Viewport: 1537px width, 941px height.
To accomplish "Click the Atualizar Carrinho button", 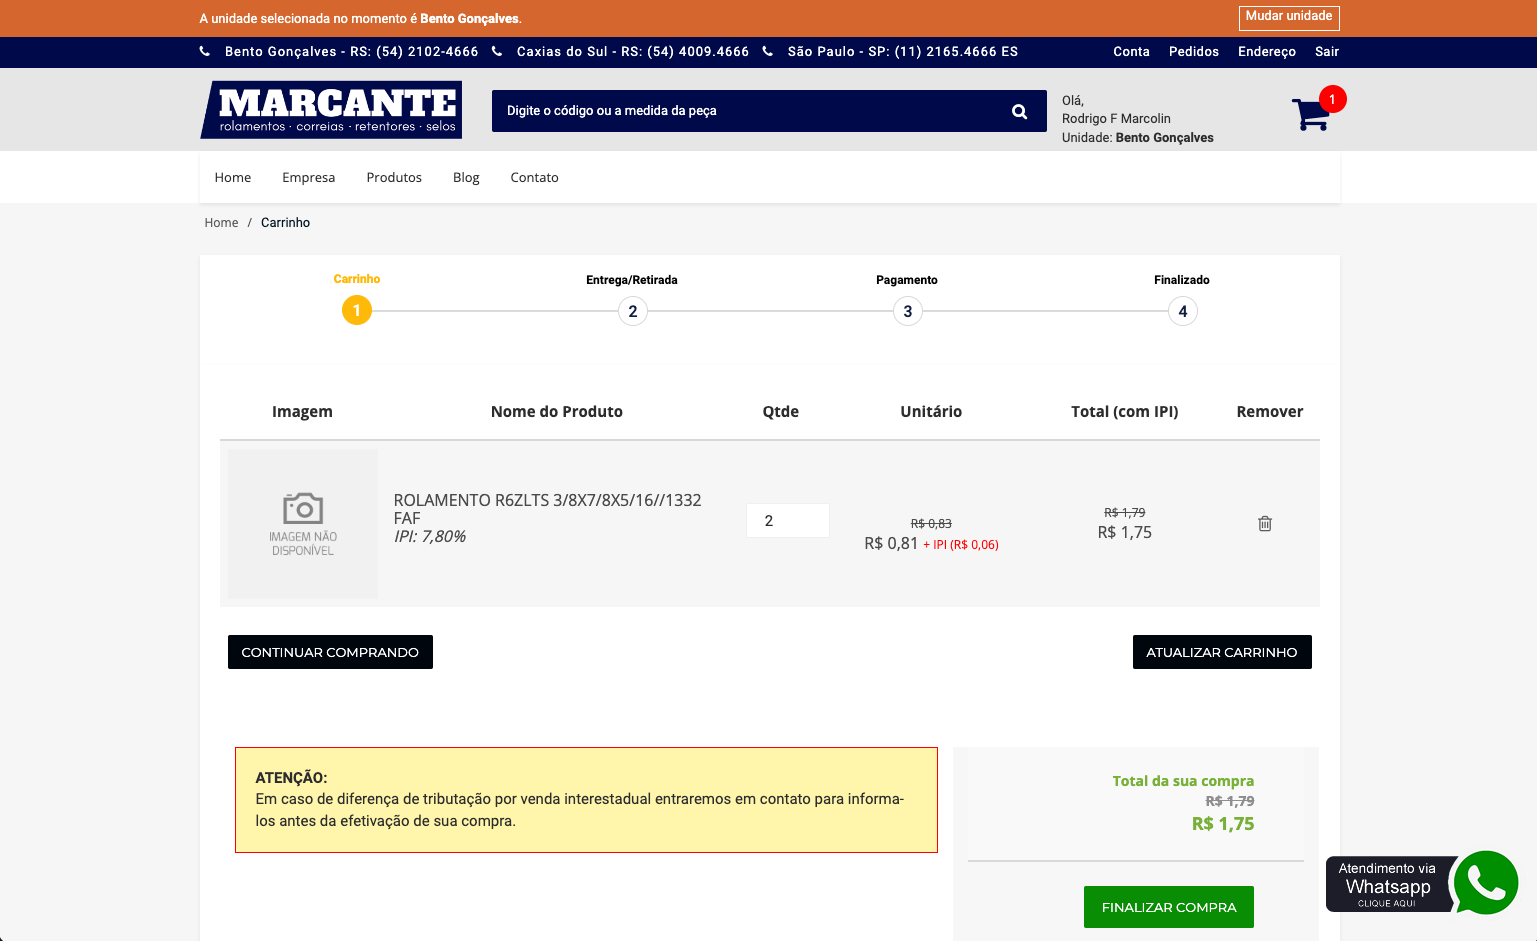I will coord(1221,652).
